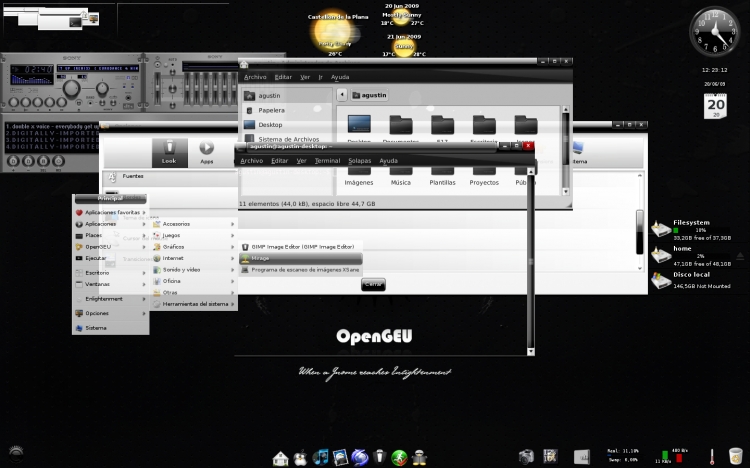Click the thermometer temperature gadget

click(x=712, y=457)
